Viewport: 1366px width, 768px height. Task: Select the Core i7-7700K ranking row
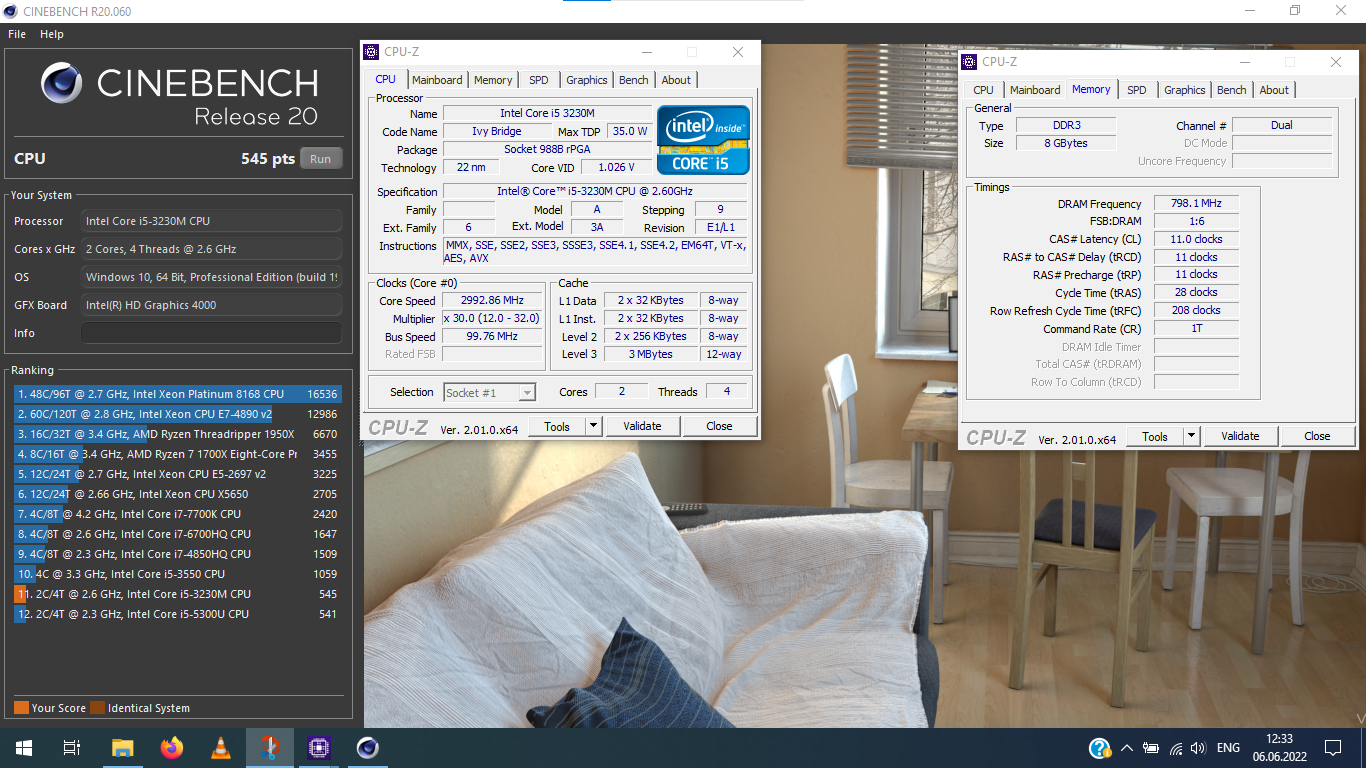click(177, 514)
